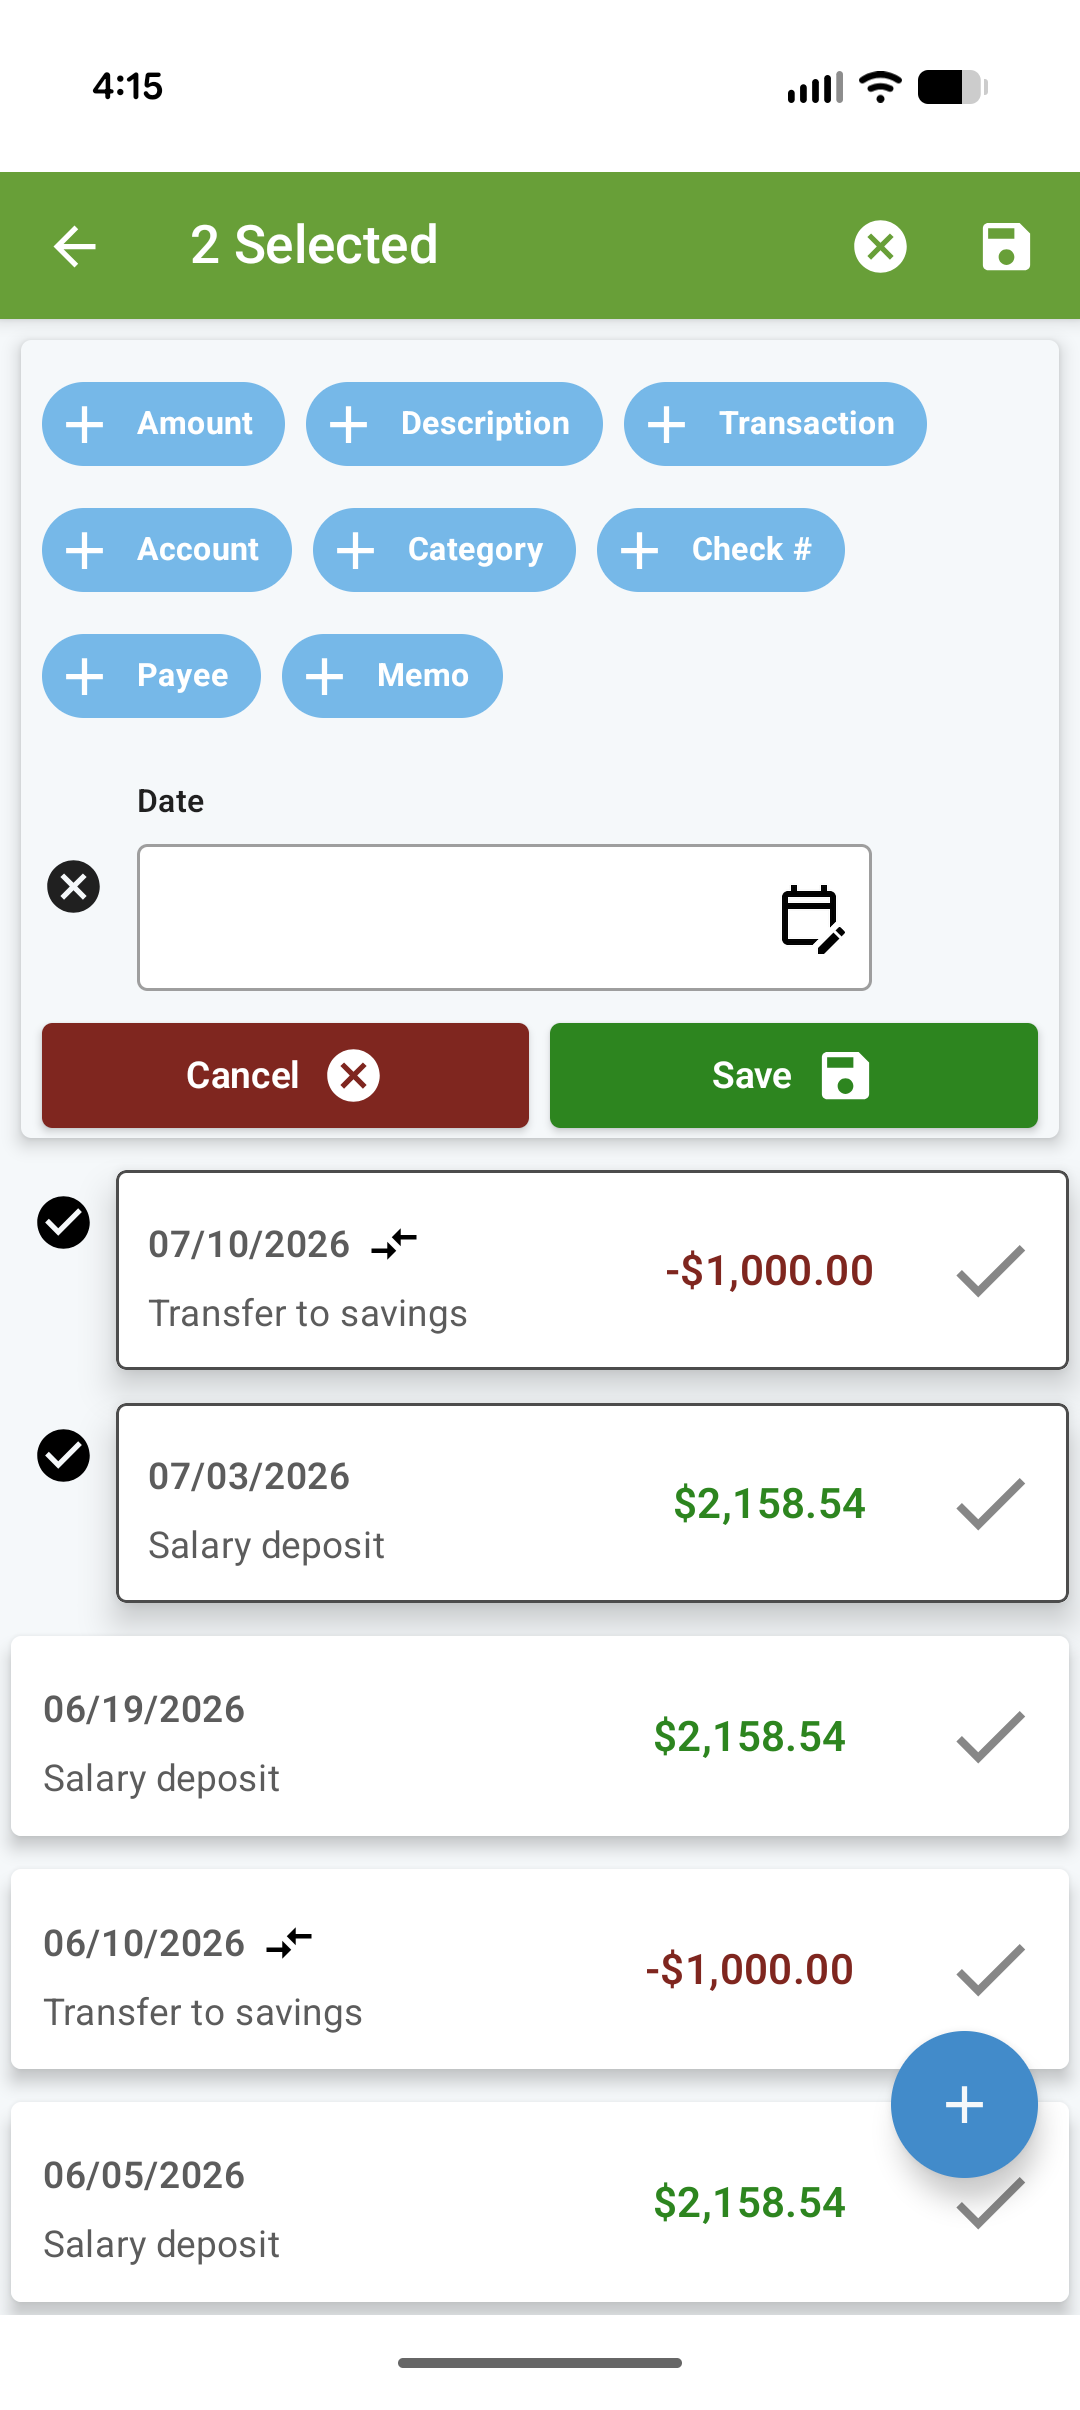
Task: Click the green Save button
Action: pyautogui.click(x=794, y=1075)
